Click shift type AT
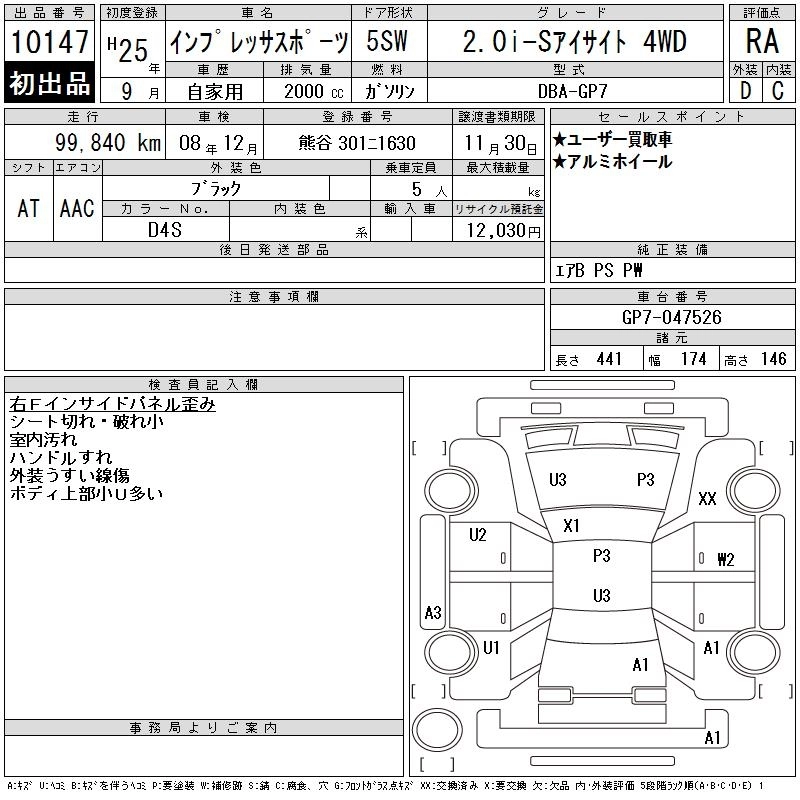The image size is (800, 800). coord(29,209)
